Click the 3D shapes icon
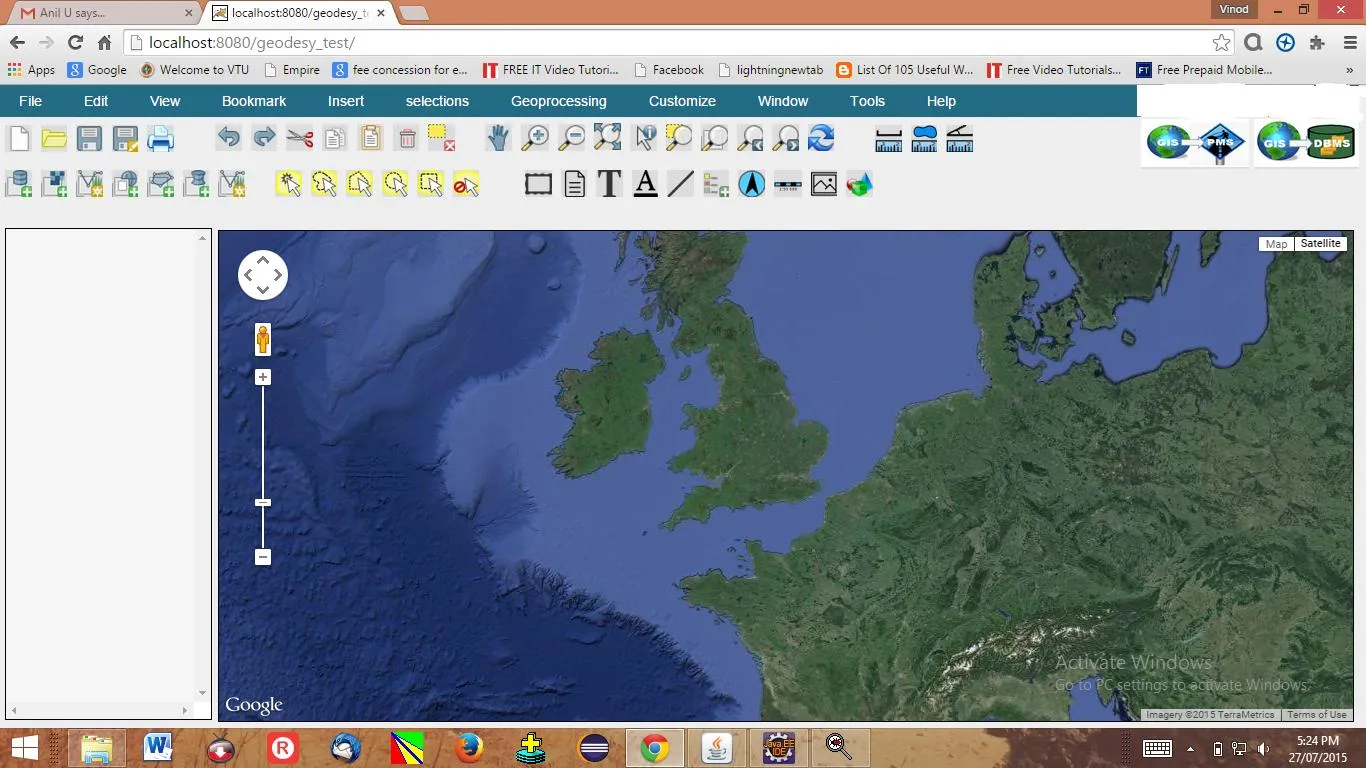 click(859, 184)
